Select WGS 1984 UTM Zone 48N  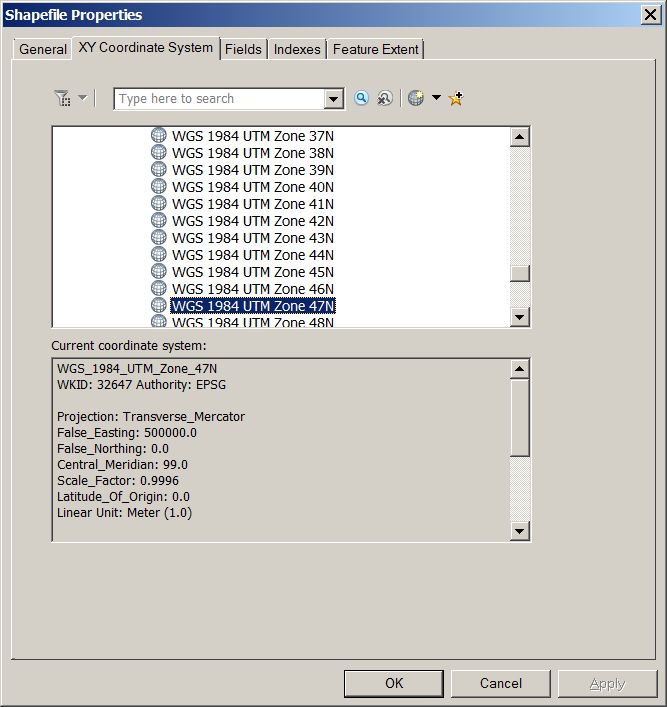253,321
